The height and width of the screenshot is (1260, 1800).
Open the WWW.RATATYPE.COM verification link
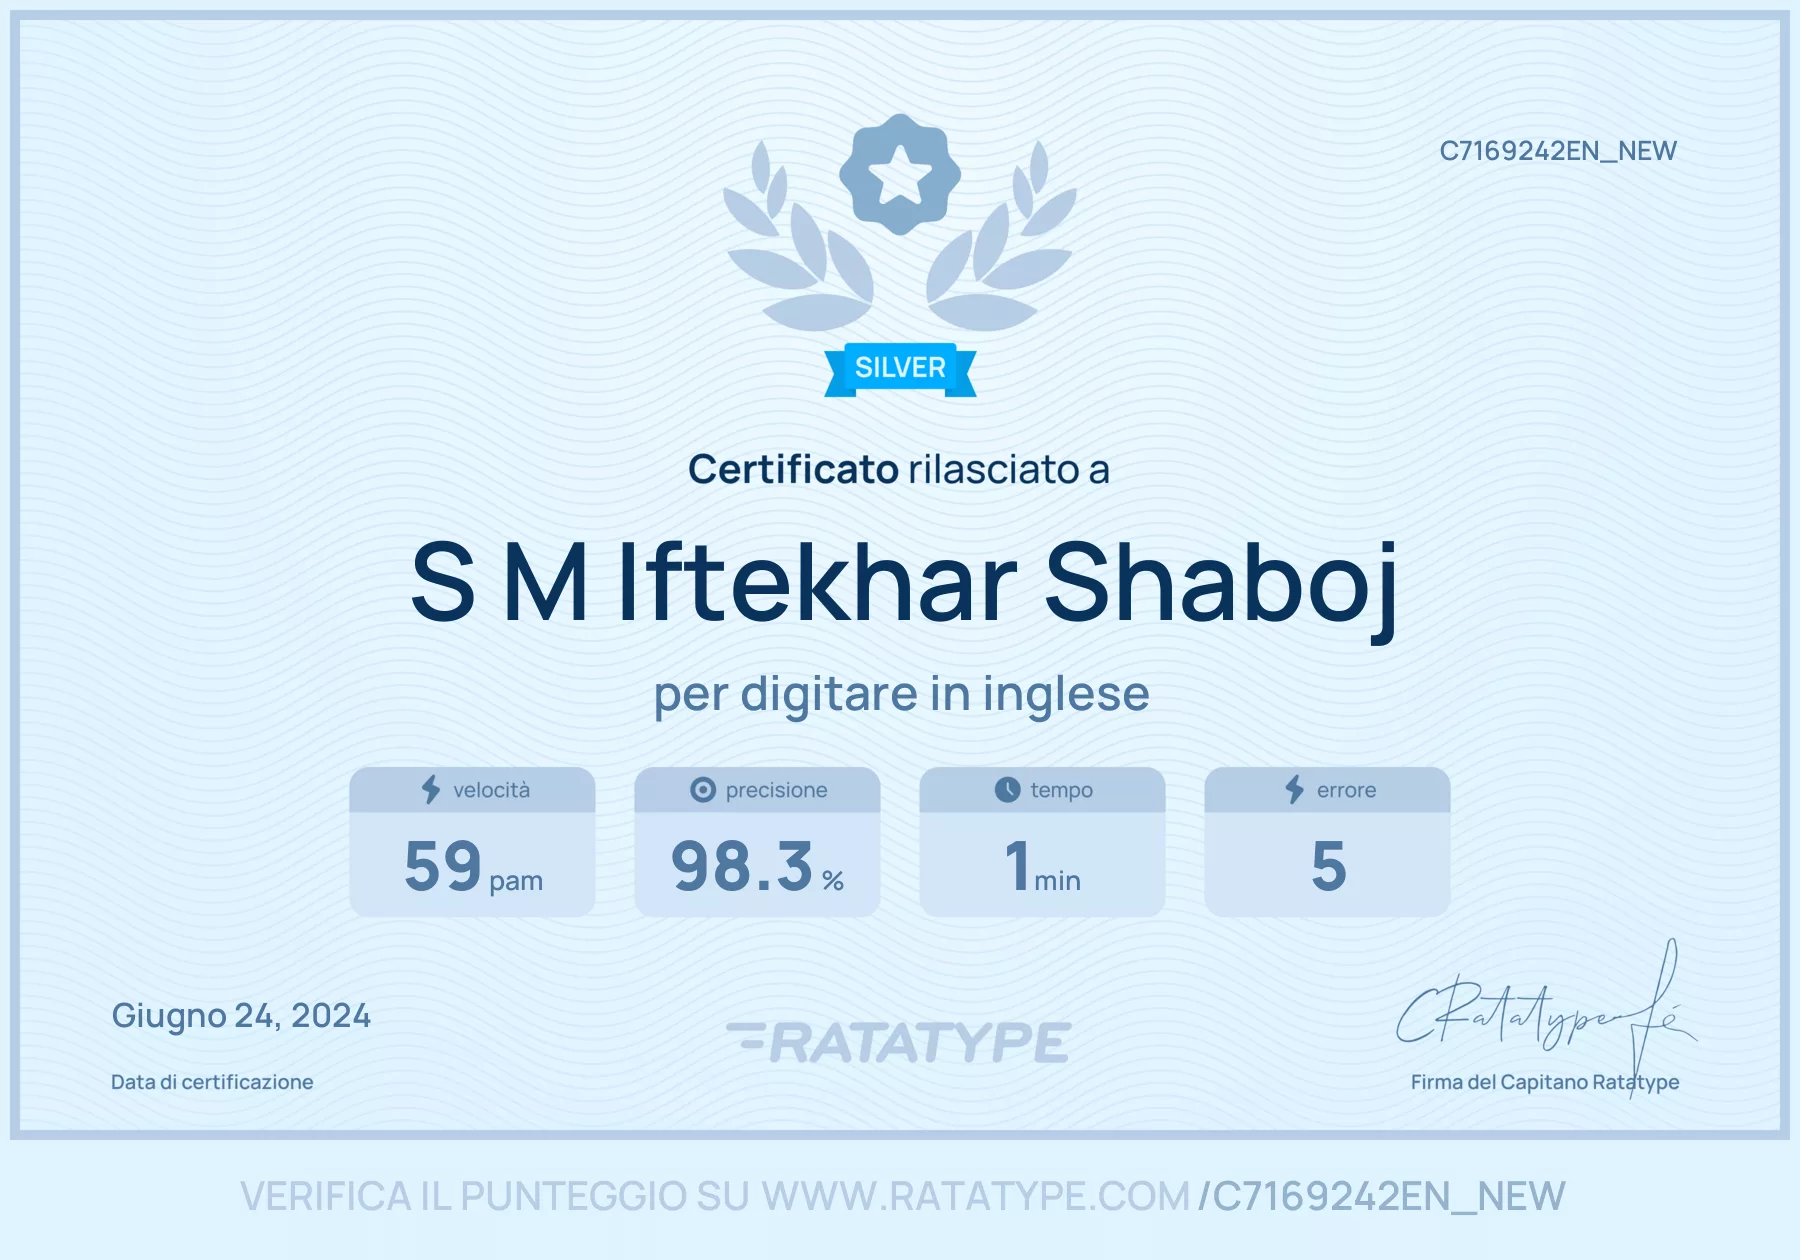[x=975, y=1196]
